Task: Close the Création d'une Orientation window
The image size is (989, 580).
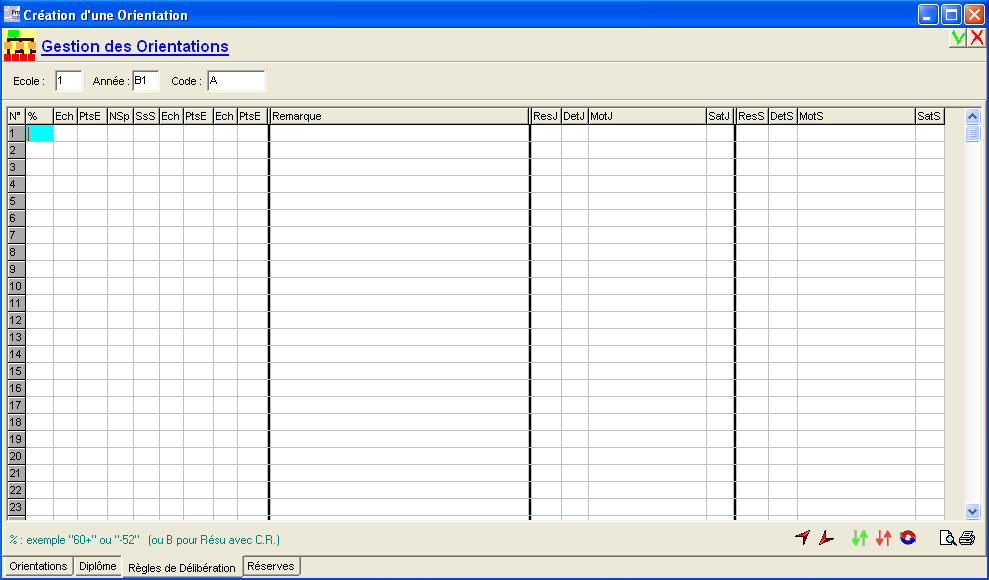Action: 974,14
